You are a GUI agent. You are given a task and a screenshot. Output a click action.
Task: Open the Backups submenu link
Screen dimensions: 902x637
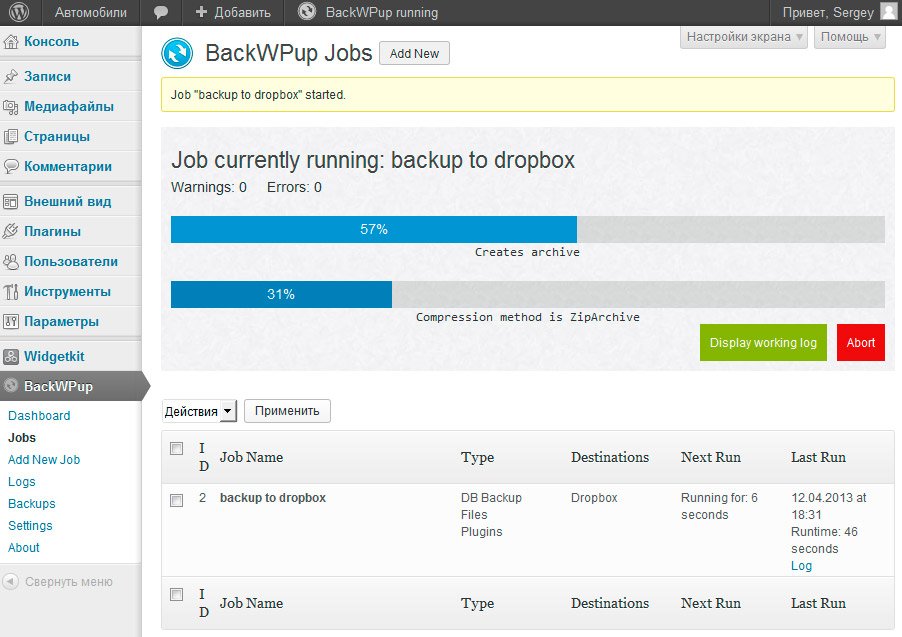[32, 504]
